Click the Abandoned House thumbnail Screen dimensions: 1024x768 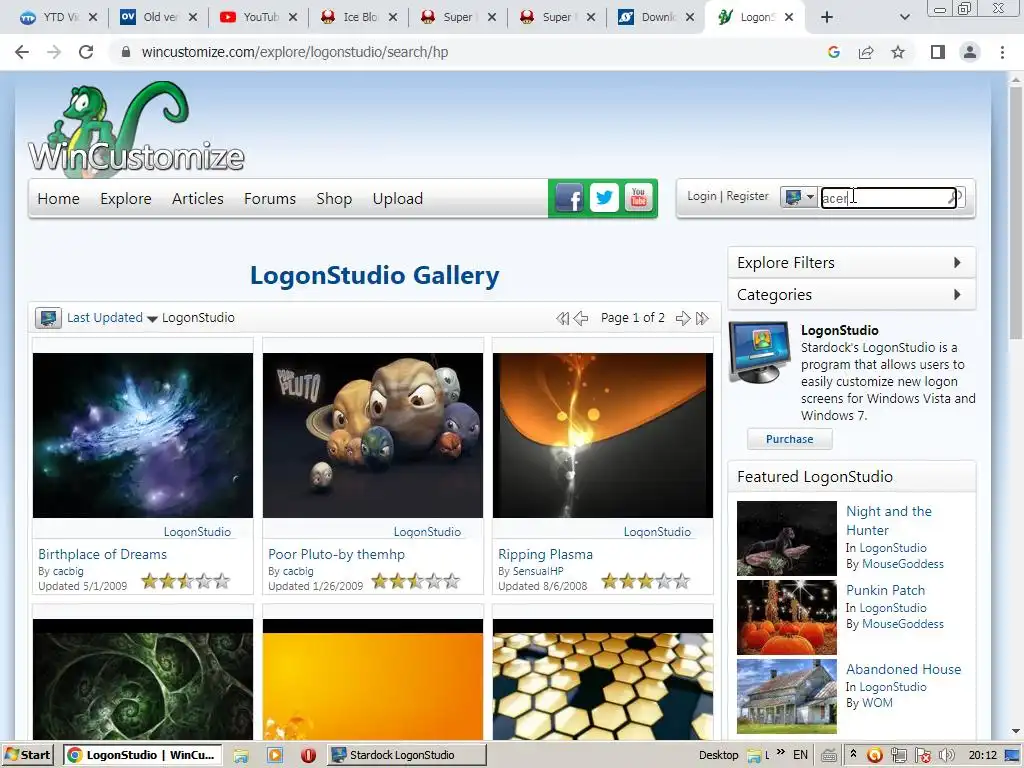(x=787, y=696)
